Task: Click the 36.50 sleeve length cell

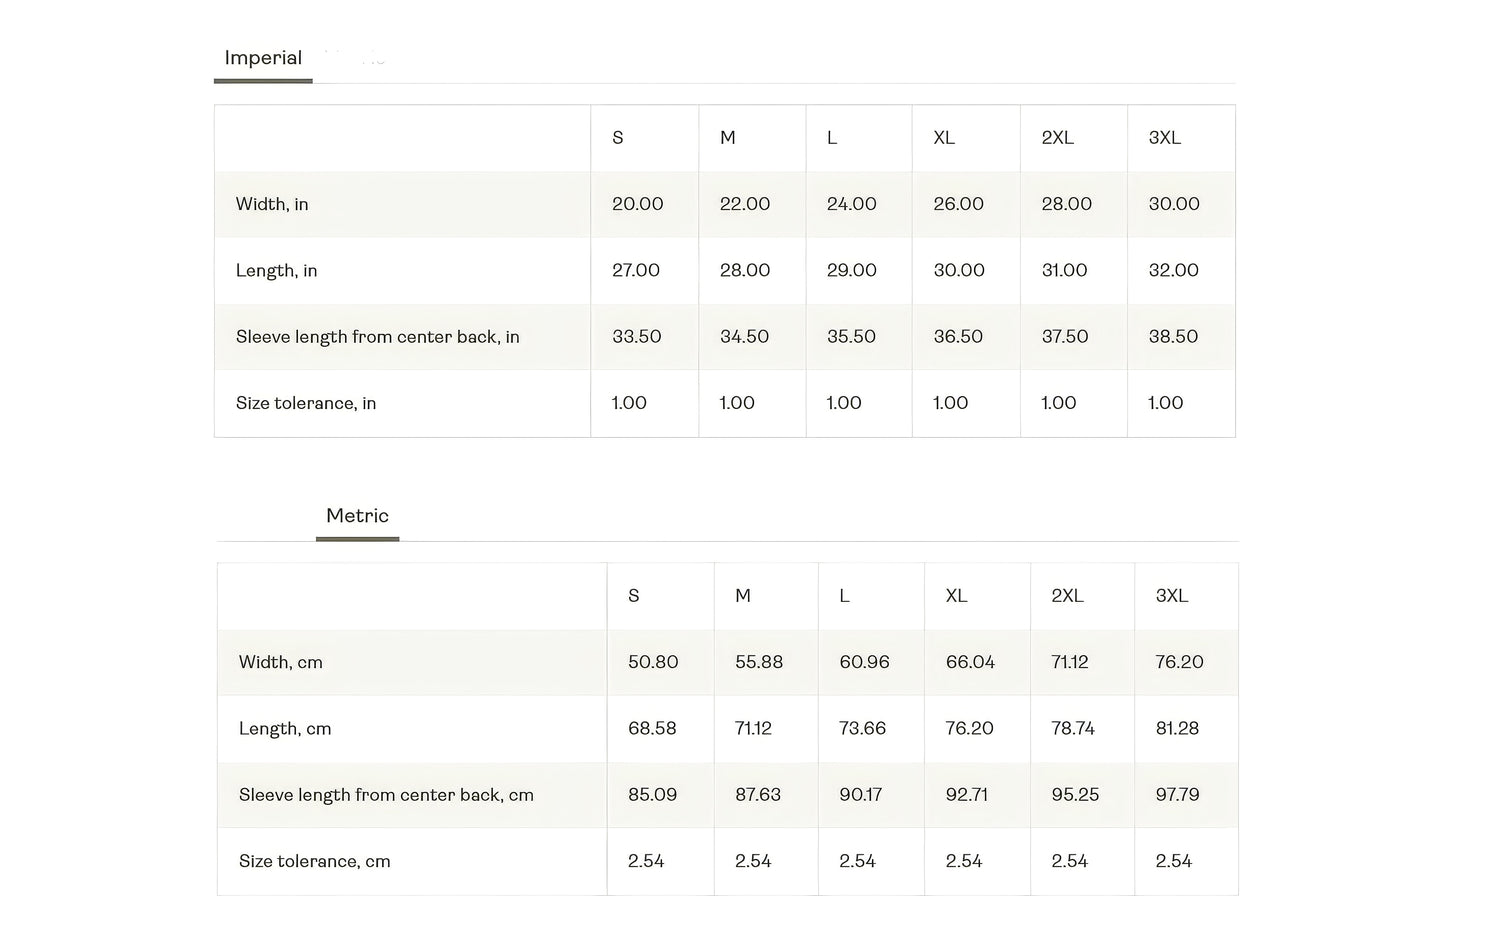Action: tap(958, 337)
